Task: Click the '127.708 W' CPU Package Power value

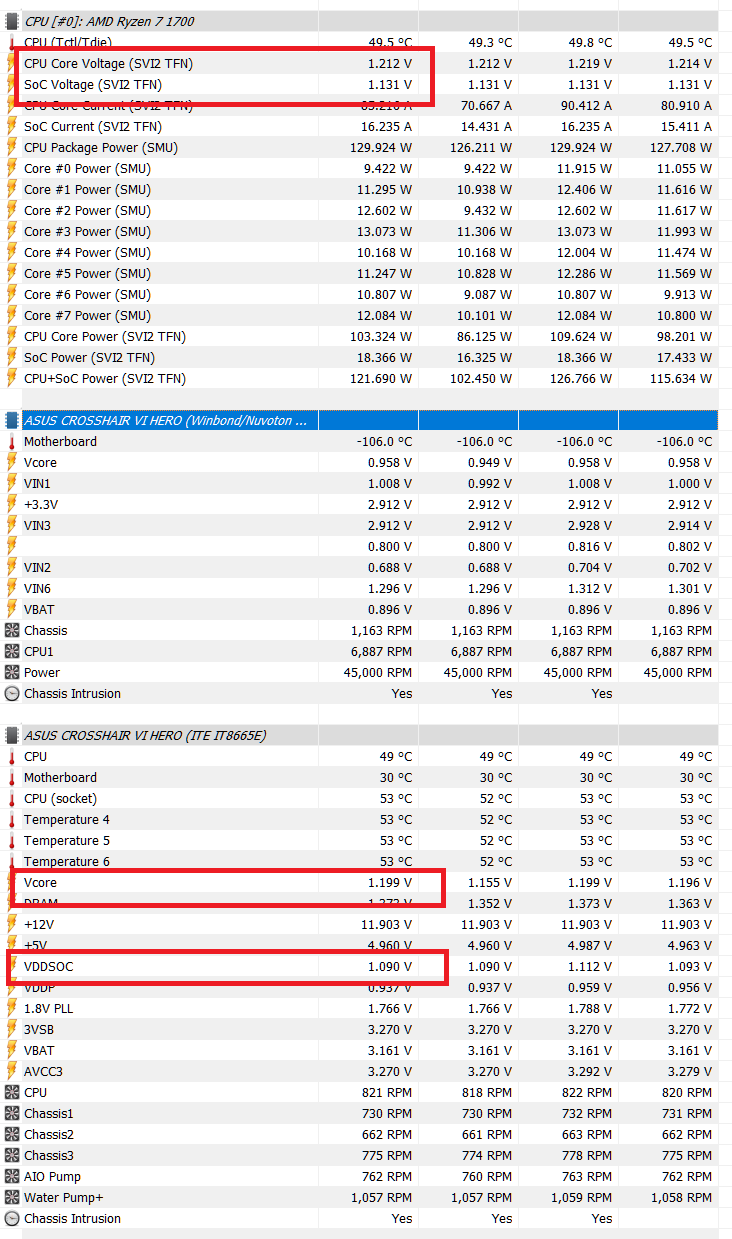Action: click(x=681, y=147)
